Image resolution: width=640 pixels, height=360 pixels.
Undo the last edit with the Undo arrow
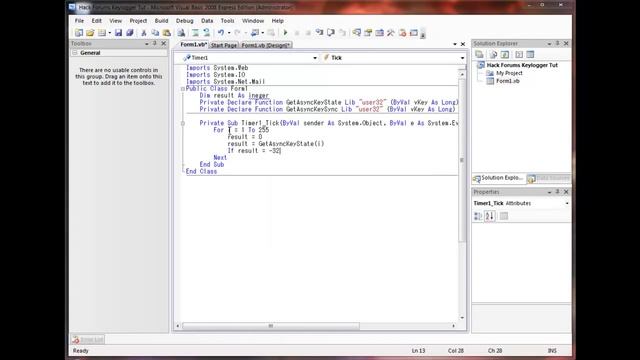[x=221, y=33]
